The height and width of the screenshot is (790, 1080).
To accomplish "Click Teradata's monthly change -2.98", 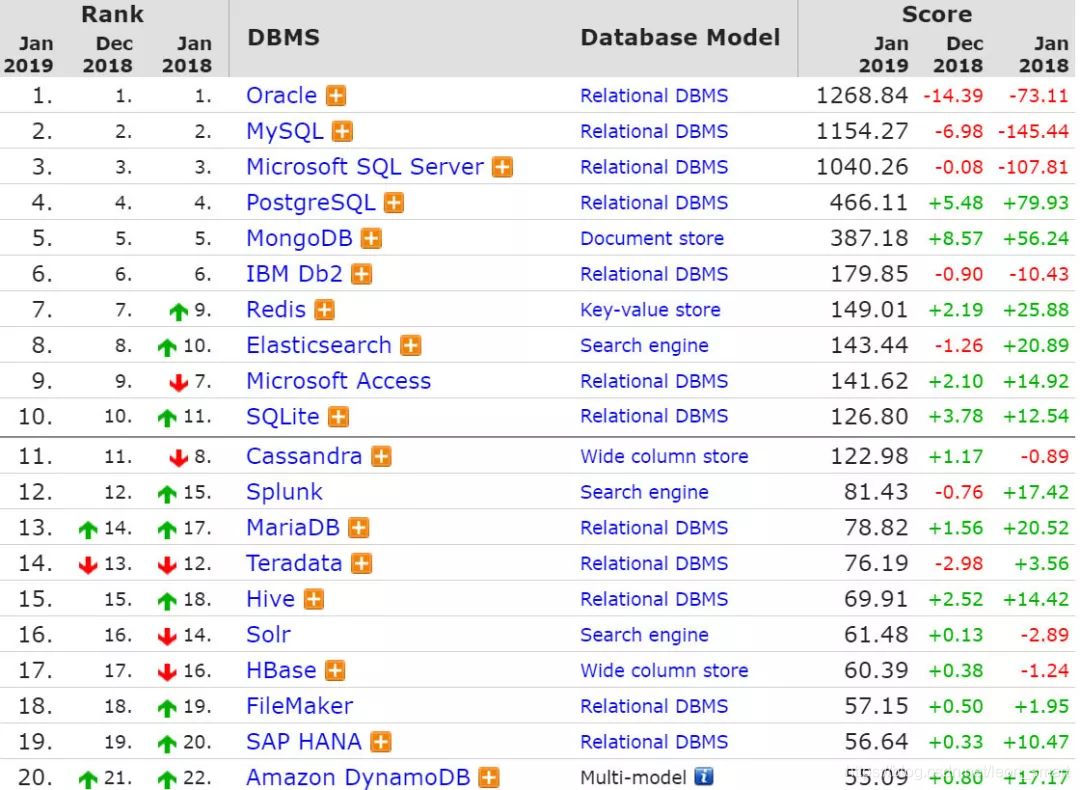I will (x=958, y=564).
